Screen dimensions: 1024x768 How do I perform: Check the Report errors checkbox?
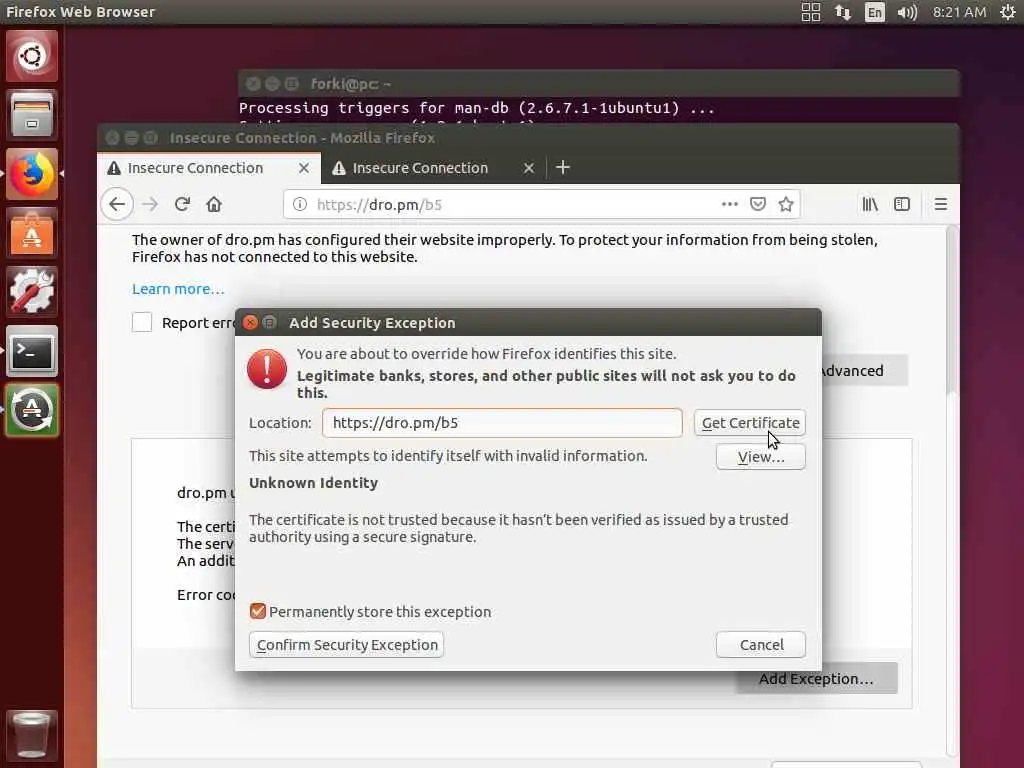142,323
